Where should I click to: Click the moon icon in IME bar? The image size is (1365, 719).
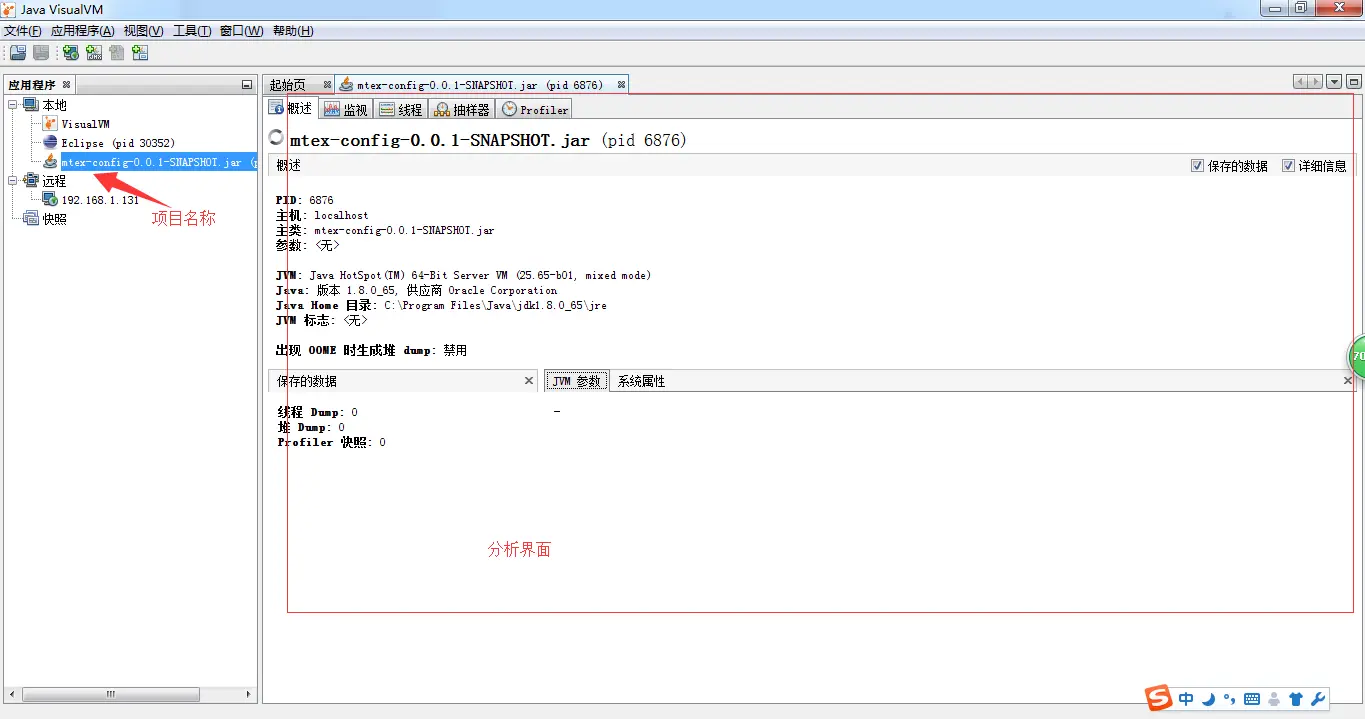(x=1209, y=699)
